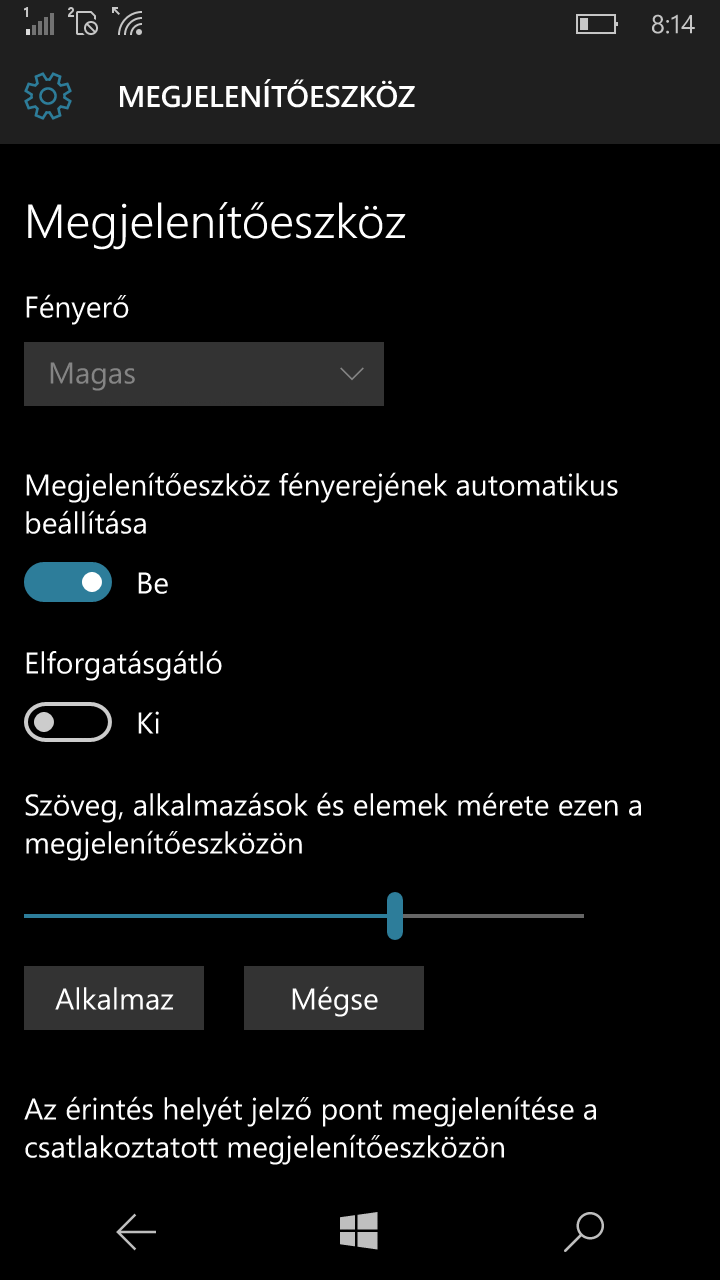Tap the Megjelenítőeszköz page heading
The width and height of the screenshot is (720, 1280).
tap(215, 223)
